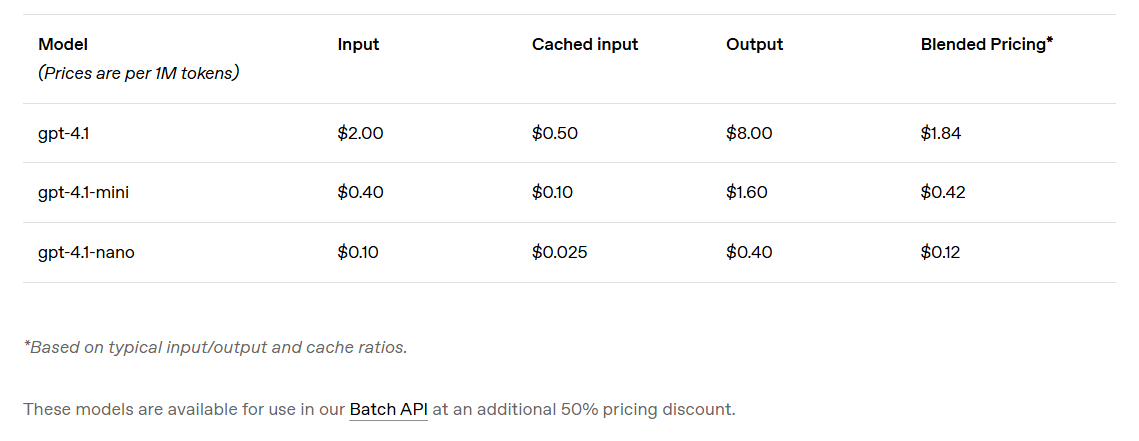The height and width of the screenshot is (441, 1139).
Task: Click the gpt-4.1-nano blended price $0.12
Action: point(940,252)
